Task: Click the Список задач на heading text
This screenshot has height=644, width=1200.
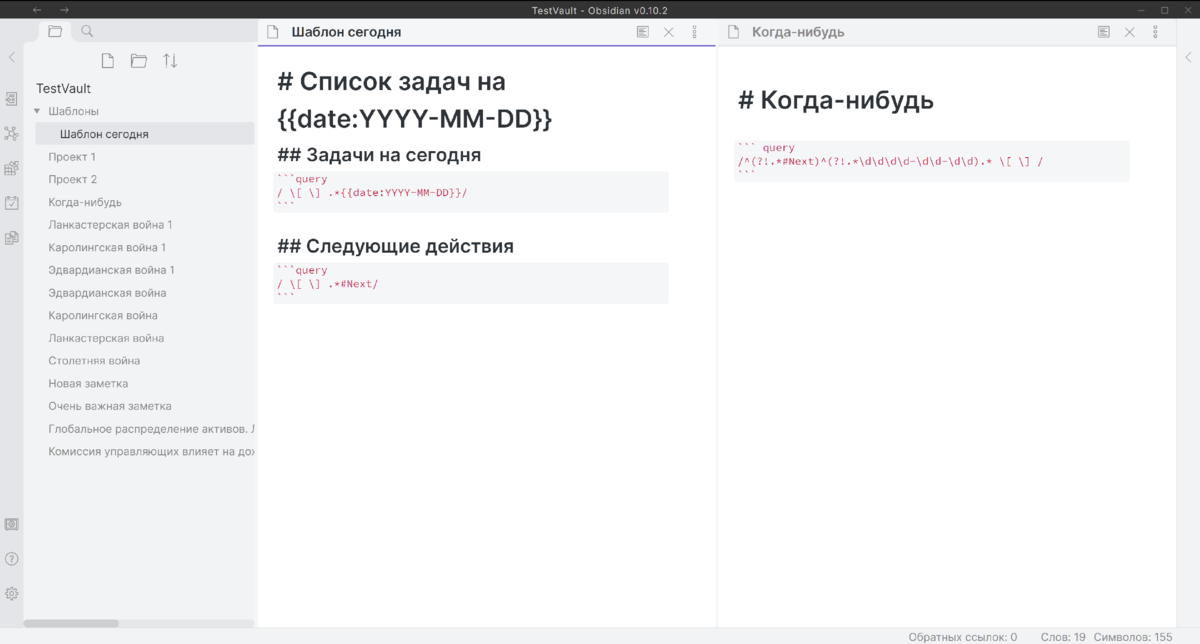Action: point(403,82)
